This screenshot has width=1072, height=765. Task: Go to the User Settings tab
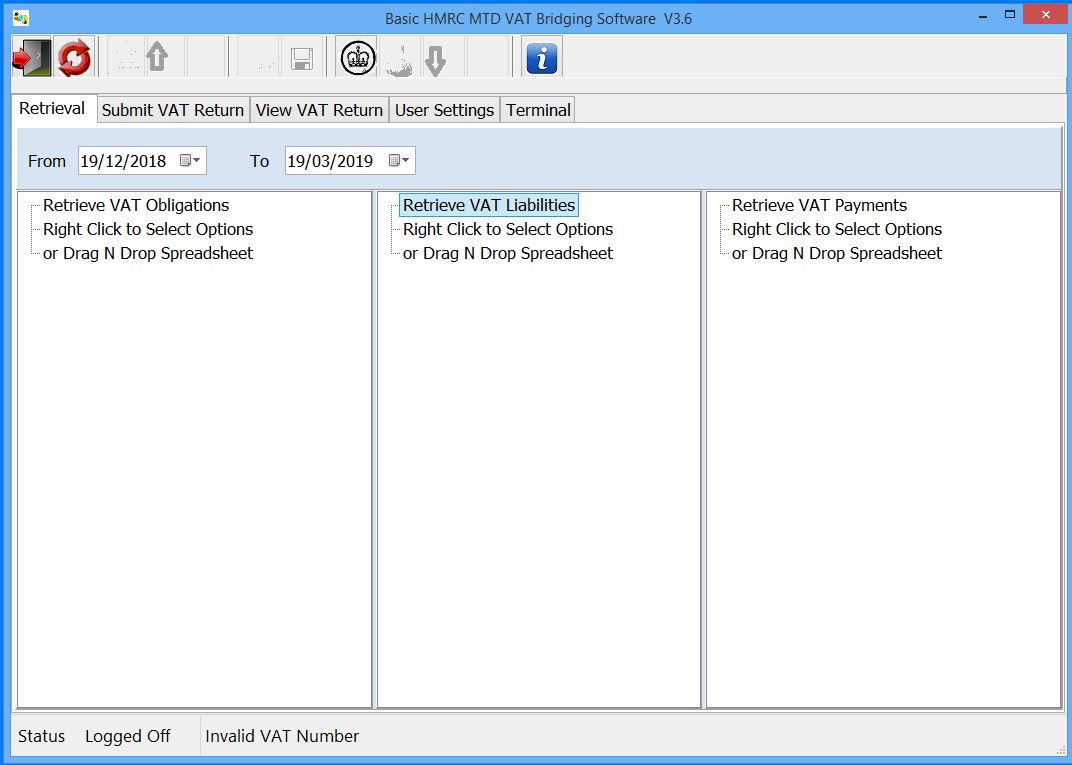[444, 110]
